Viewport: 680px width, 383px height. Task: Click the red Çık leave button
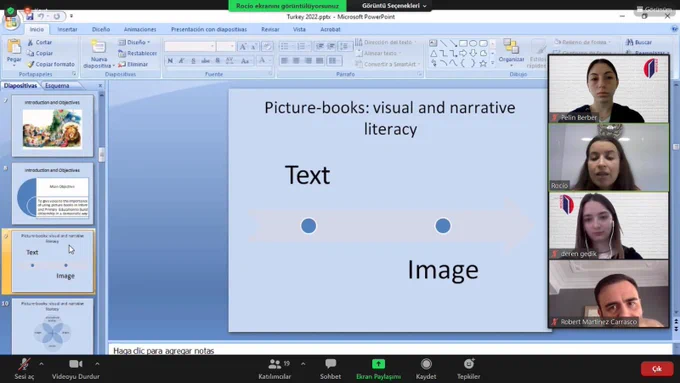tap(657, 369)
